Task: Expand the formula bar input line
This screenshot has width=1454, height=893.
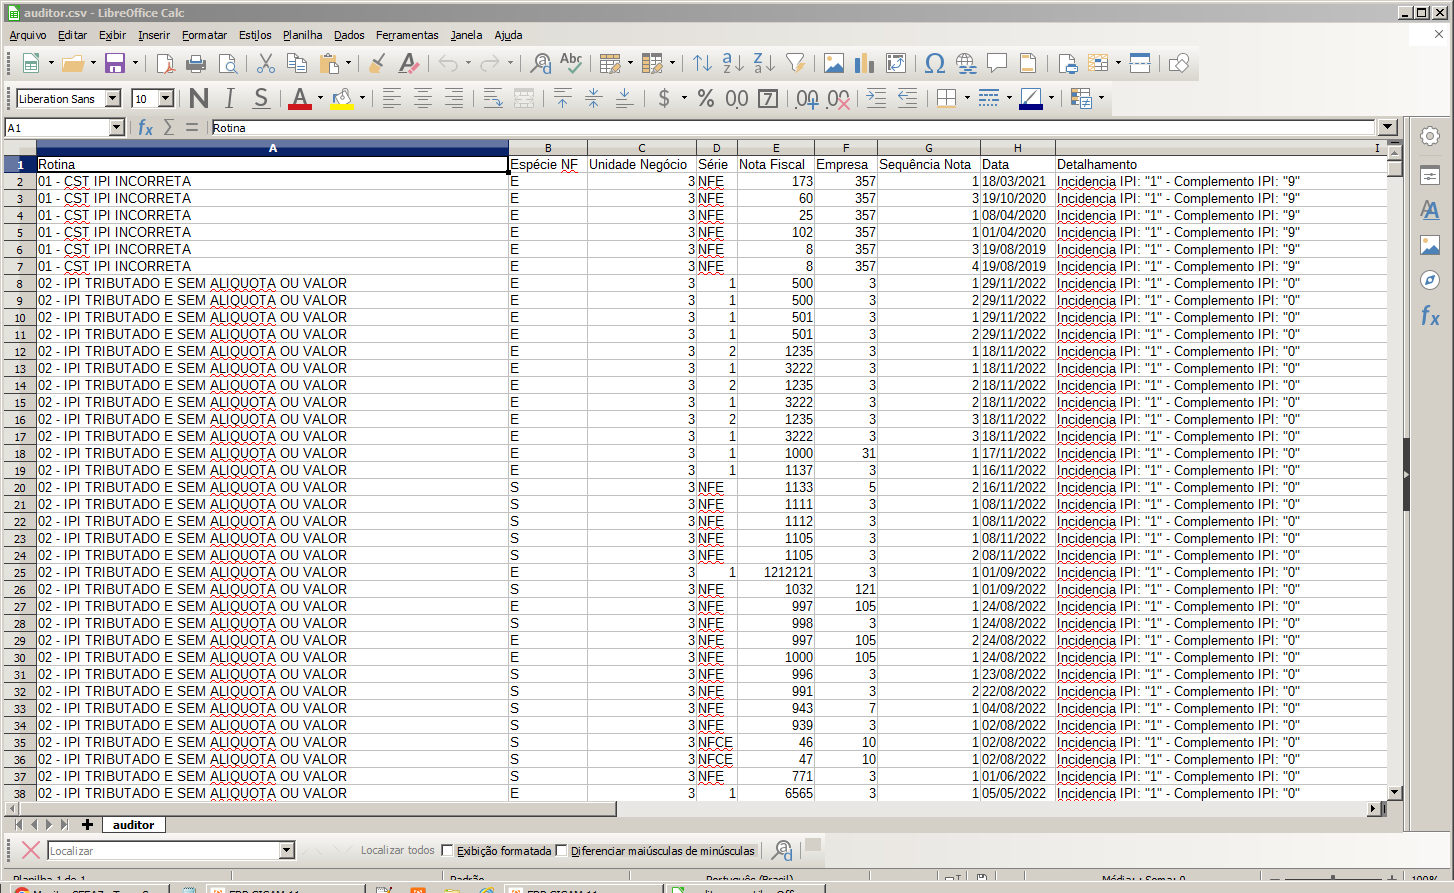Action: click(x=1387, y=127)
